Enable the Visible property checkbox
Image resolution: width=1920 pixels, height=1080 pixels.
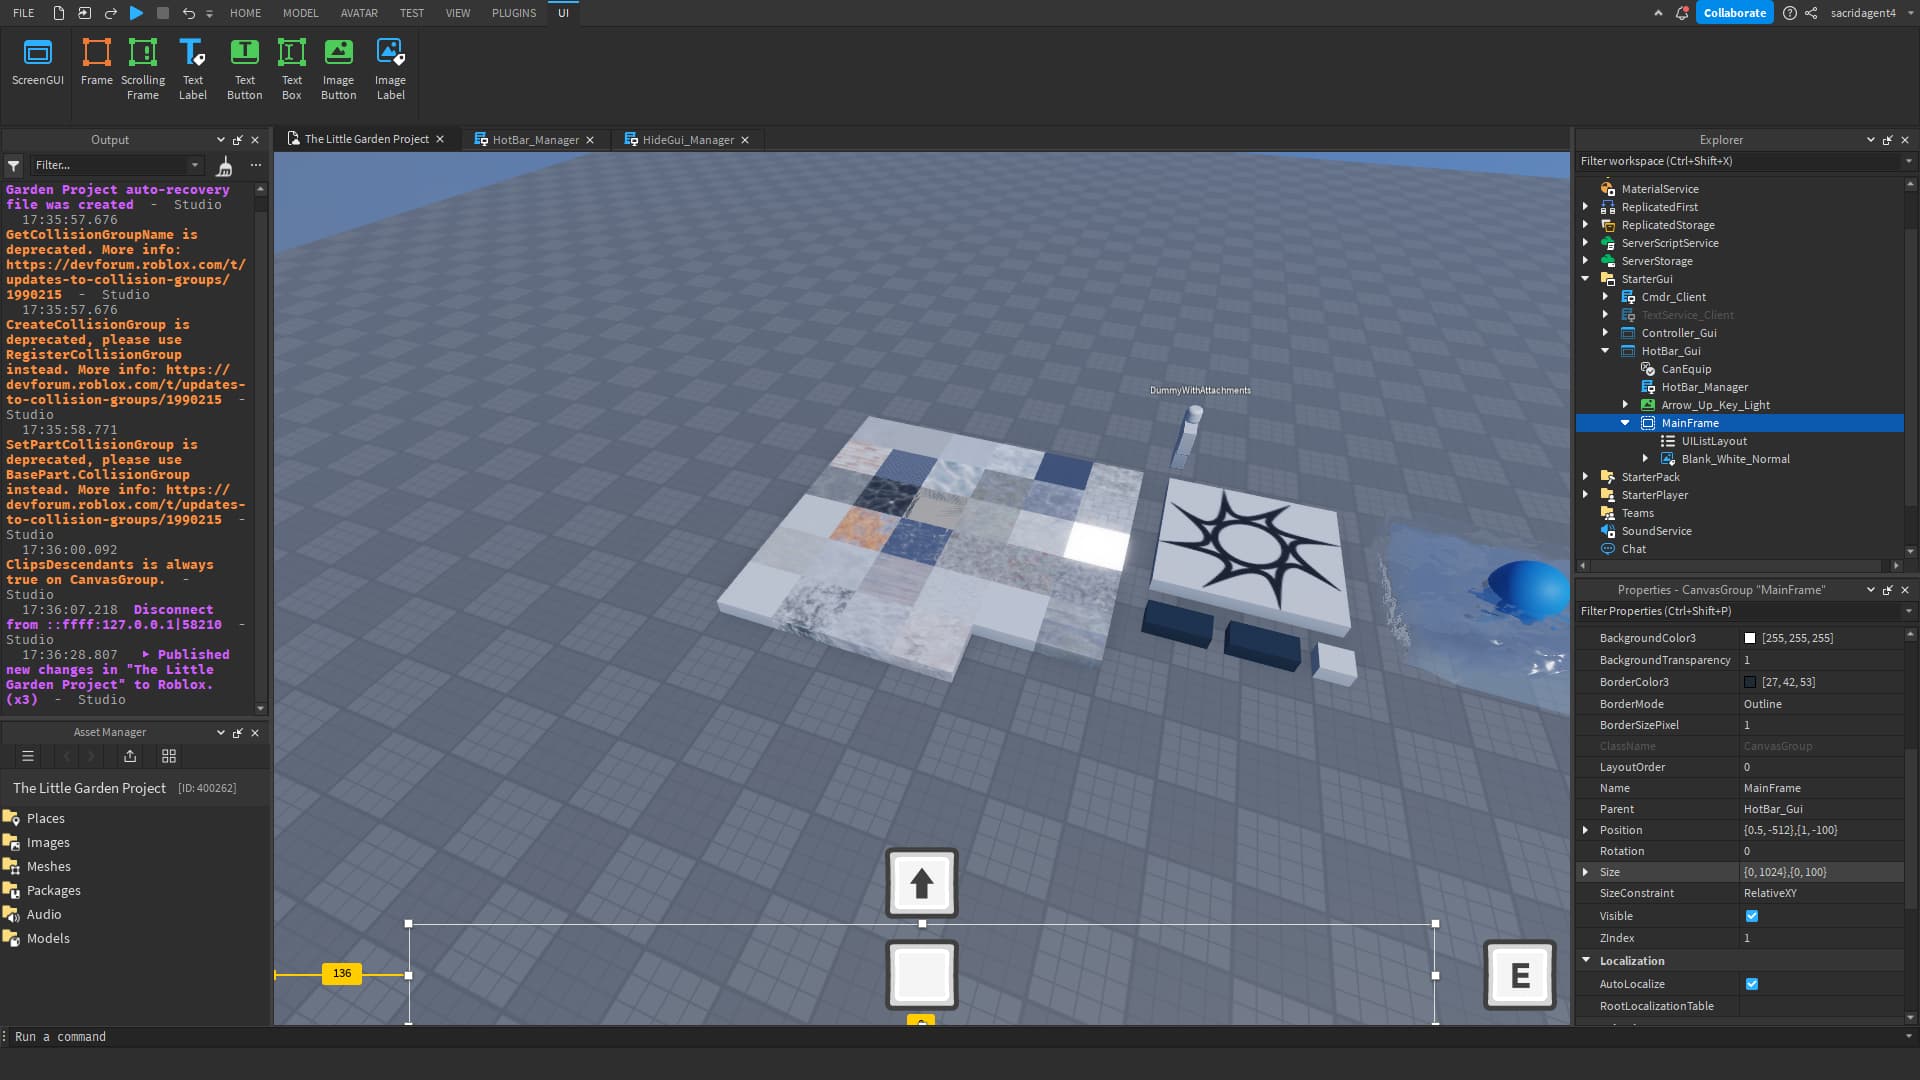(x=1752, y=916)
